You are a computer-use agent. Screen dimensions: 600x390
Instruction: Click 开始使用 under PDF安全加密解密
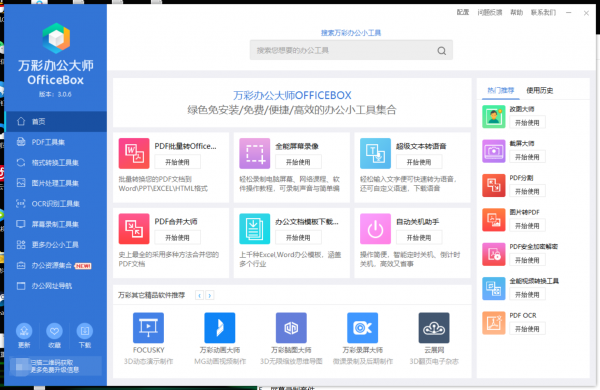(x=527, y=260)
